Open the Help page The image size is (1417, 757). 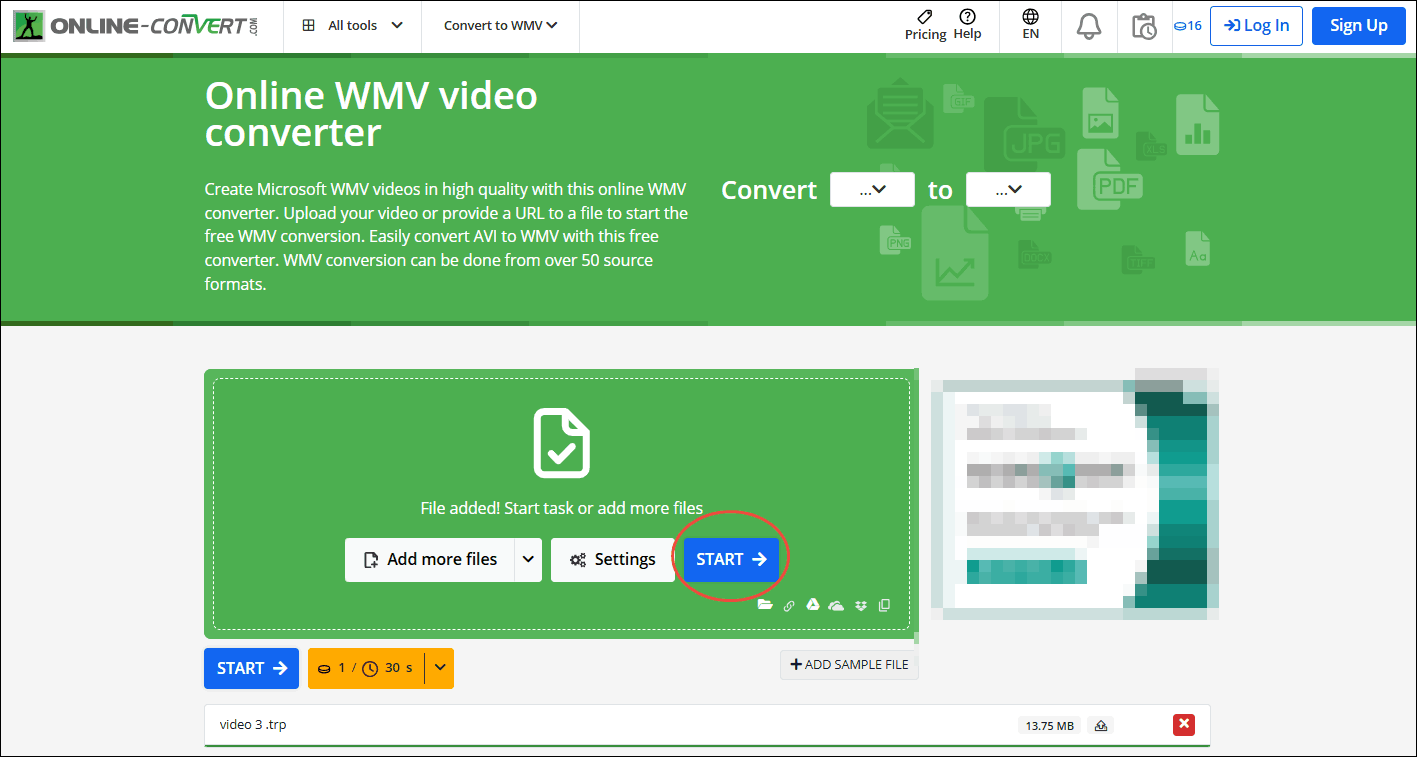[x=967, y=26]
